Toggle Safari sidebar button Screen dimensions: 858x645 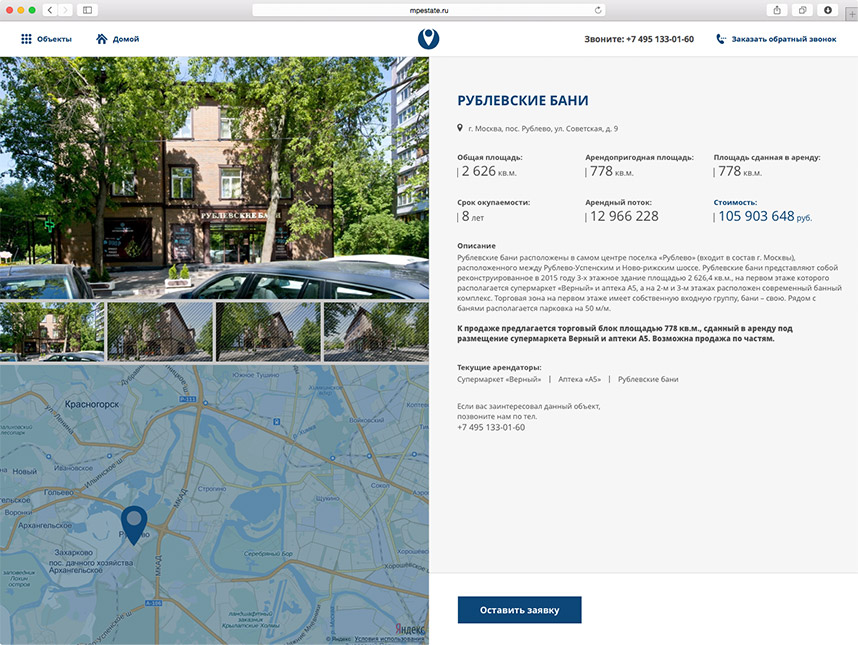[88, 10]
